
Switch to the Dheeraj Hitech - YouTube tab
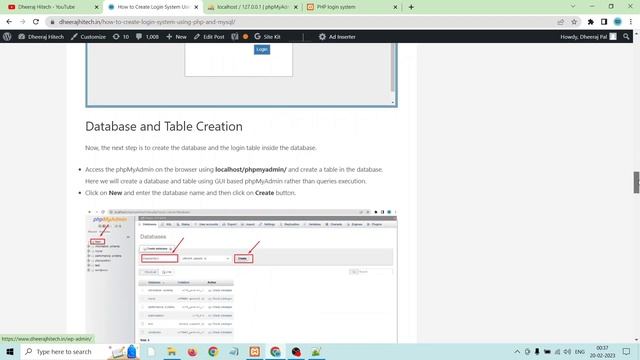(x=47, y=7)
